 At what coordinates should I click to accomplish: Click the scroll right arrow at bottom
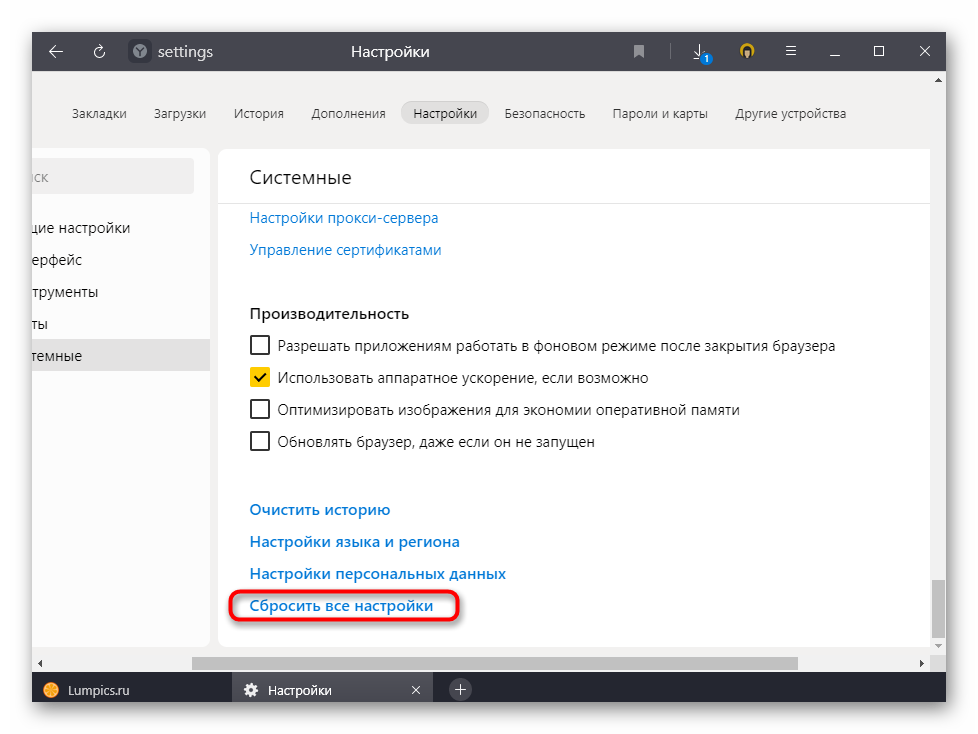click(921, 663)
